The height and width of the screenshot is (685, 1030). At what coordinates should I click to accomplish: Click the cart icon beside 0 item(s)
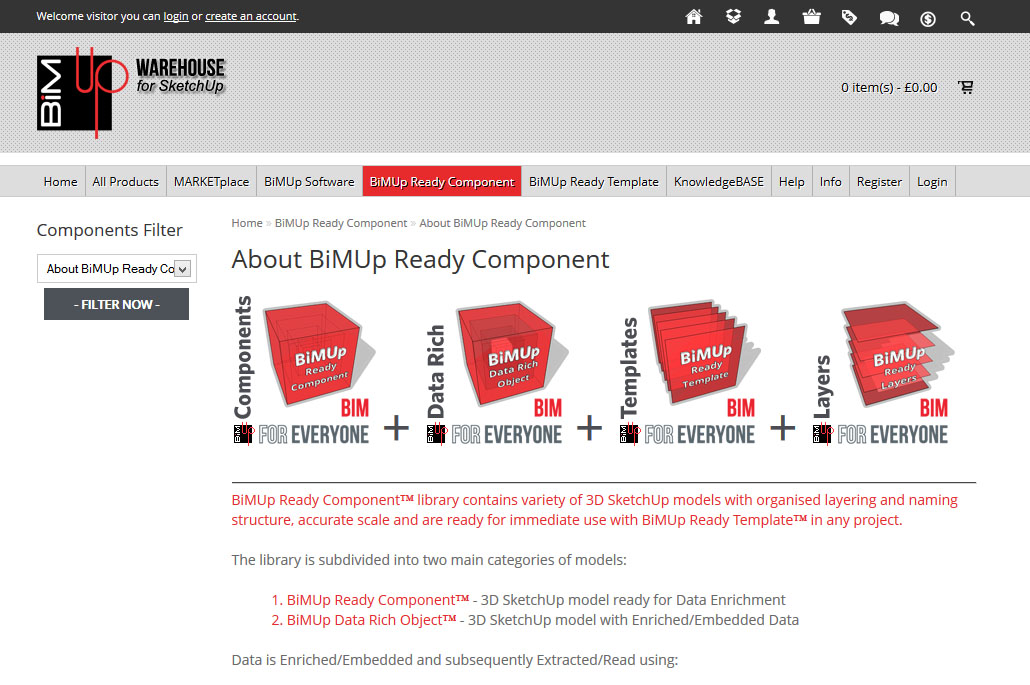pos(965,87)
